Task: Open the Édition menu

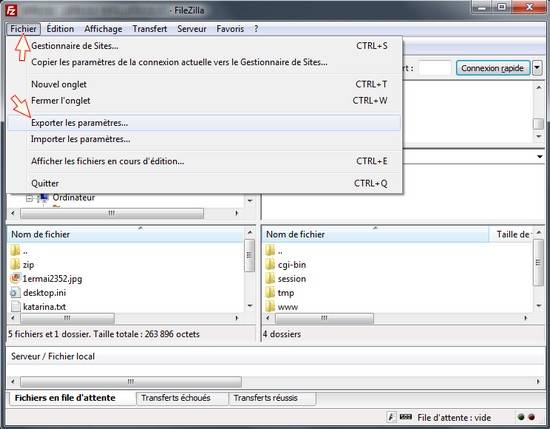Action: (x=60, y=29)
